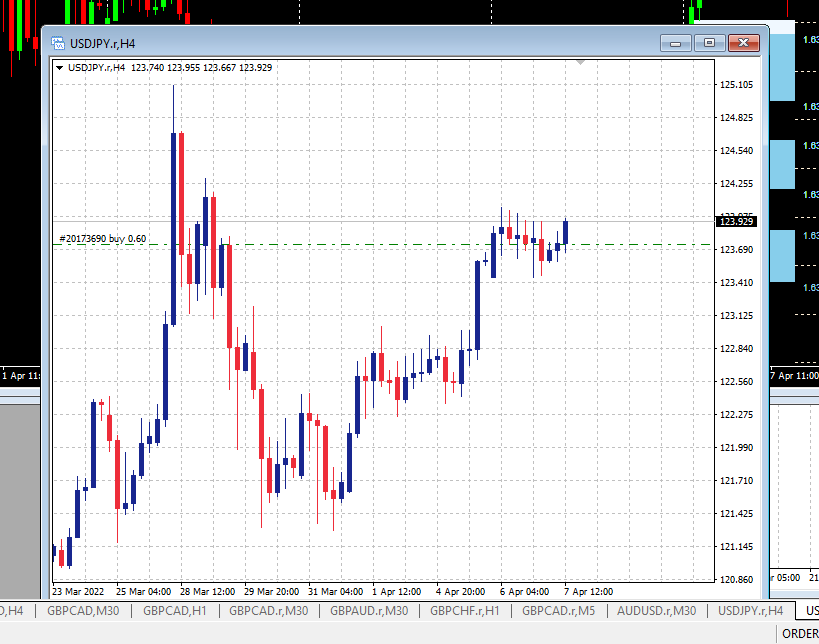The height and width of the screenshot is (644, 819).
Task: Click the USDJPY.r,H4 chart window icon
Action: point(57,43)
